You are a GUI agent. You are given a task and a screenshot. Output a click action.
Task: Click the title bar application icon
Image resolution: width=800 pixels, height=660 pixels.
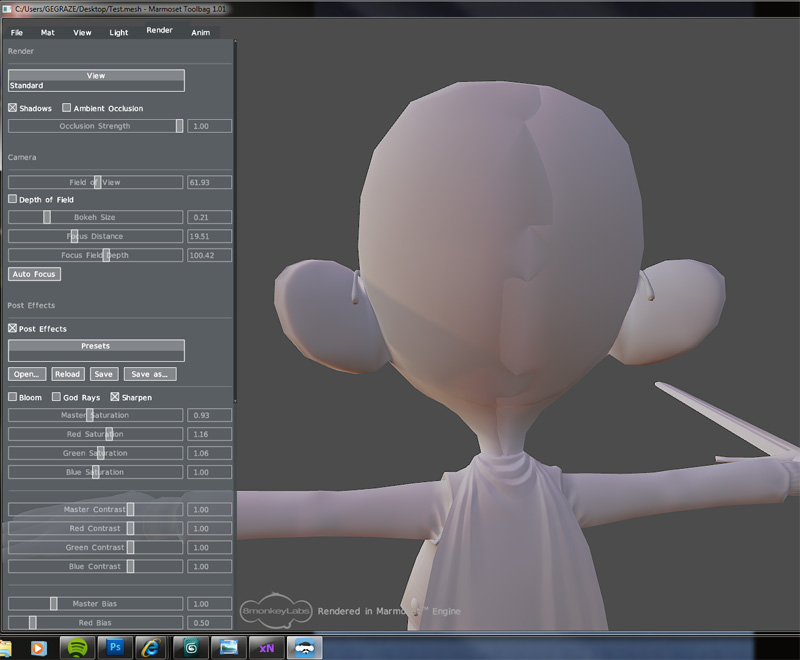(7, 9)
